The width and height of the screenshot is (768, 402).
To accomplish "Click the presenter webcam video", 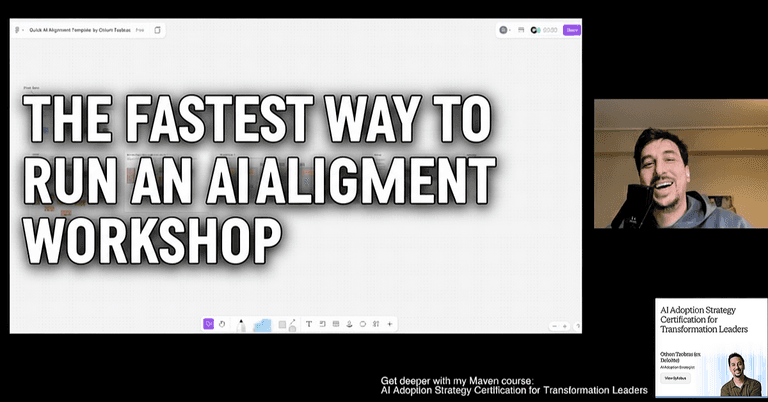I will click(681, 164).
